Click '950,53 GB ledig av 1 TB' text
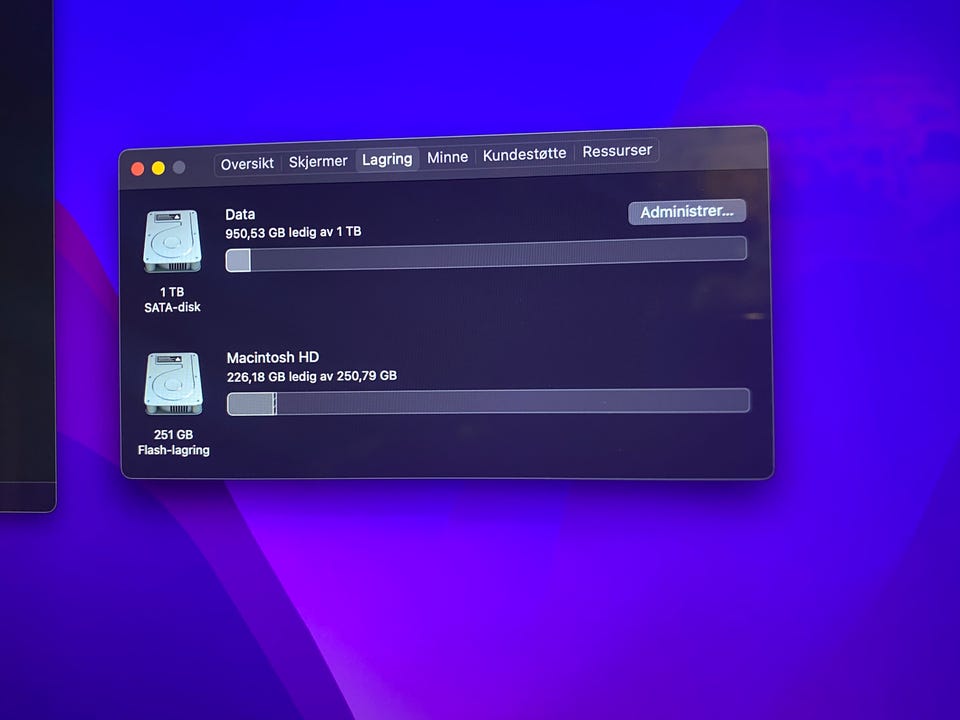Viewport: 960px width, 720px height. 293,233
